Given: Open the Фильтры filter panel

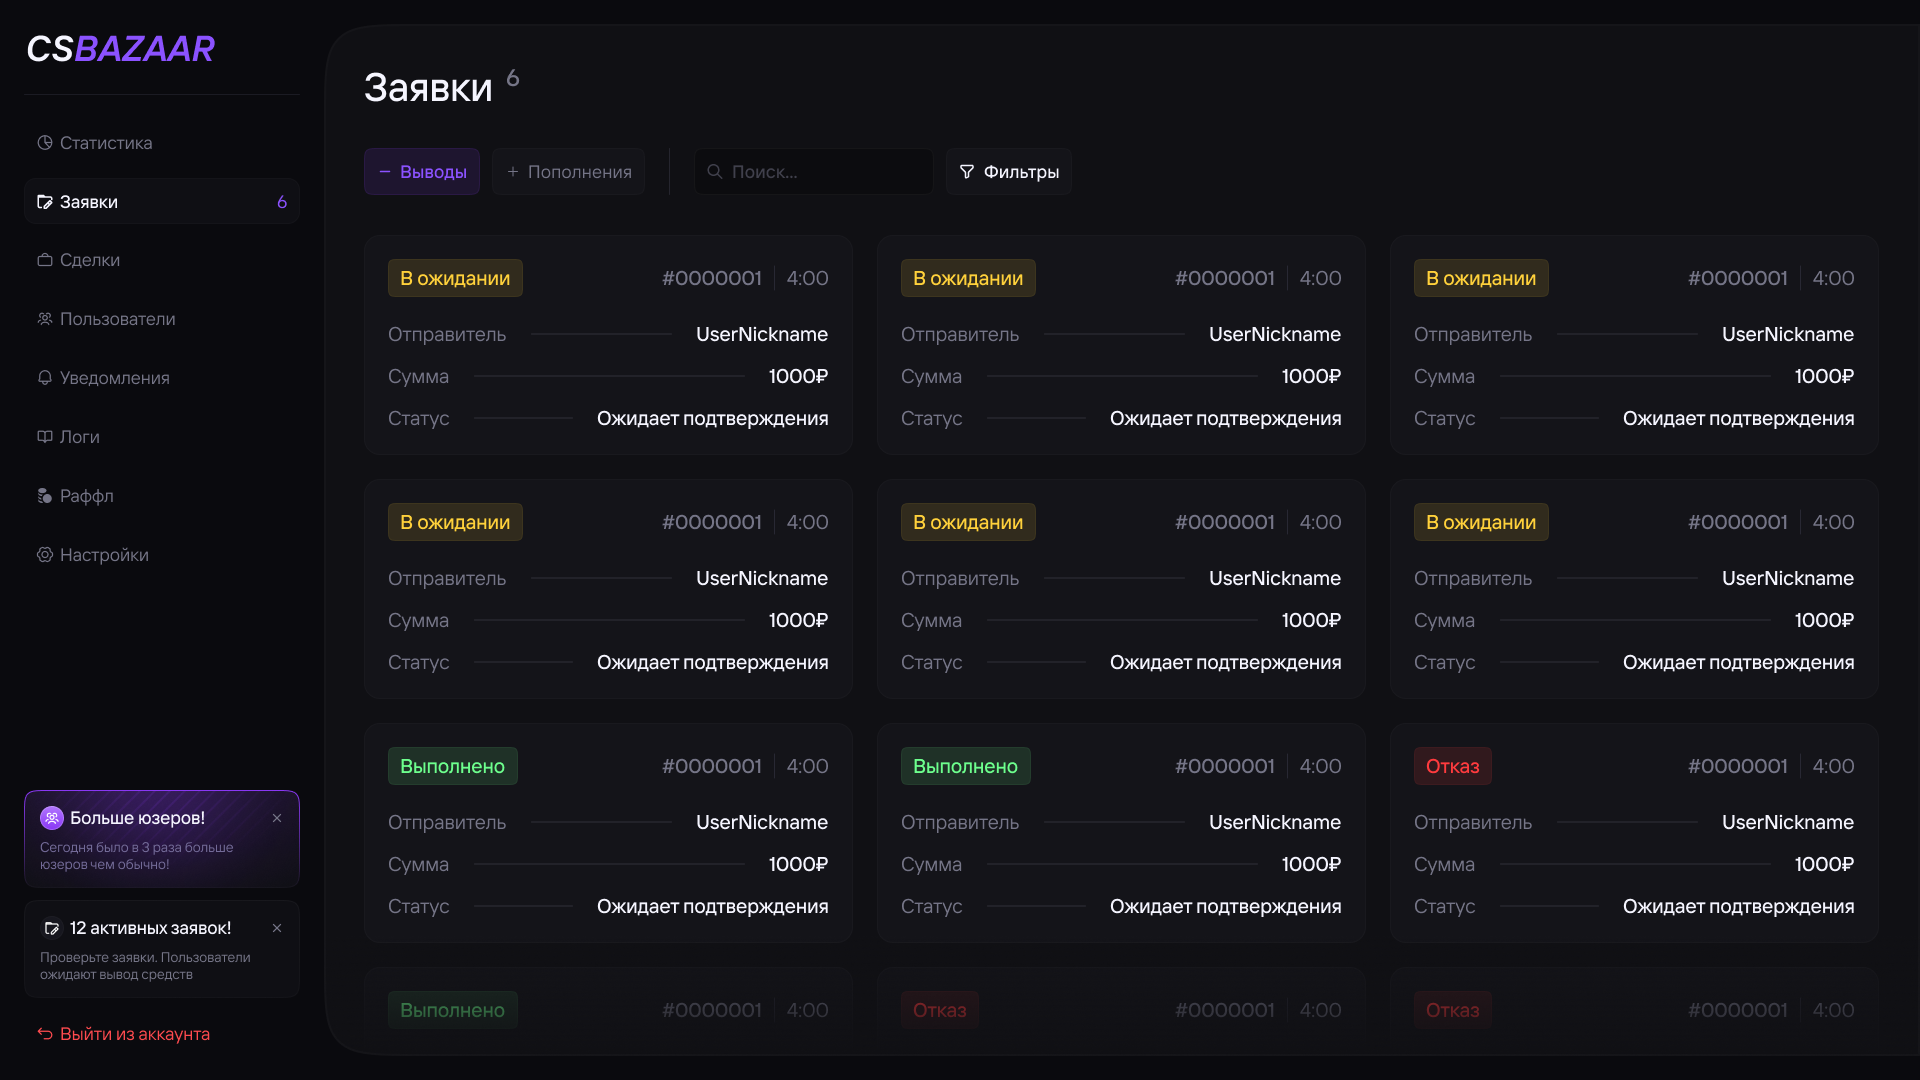Looking at the screenshot, I should (1009, 172).
